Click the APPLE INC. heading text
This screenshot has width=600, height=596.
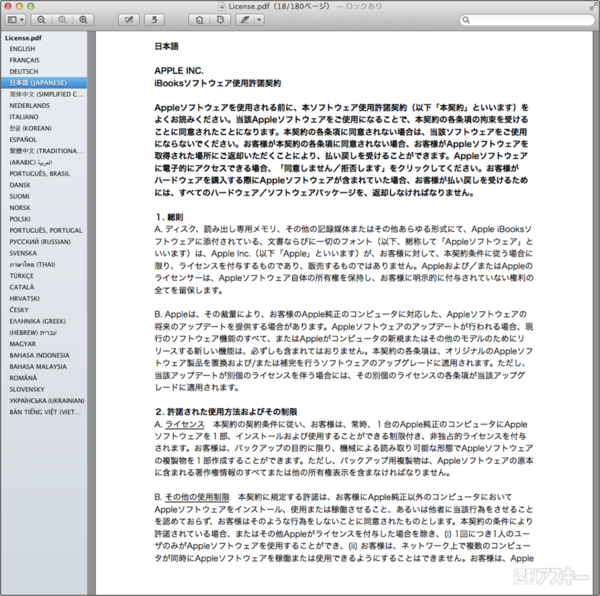pyautogui.click(x=179, y=71)
